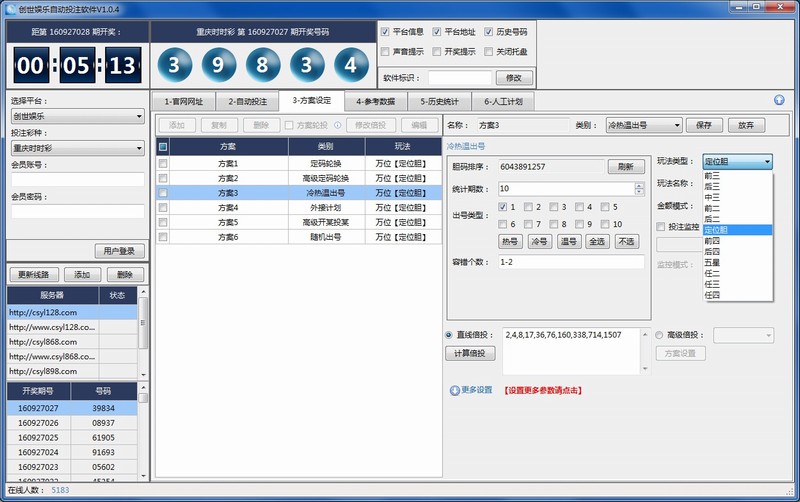Click the 更多设置 download arrow icon
The image size is (800, 502).
click(x=455, y=390)
